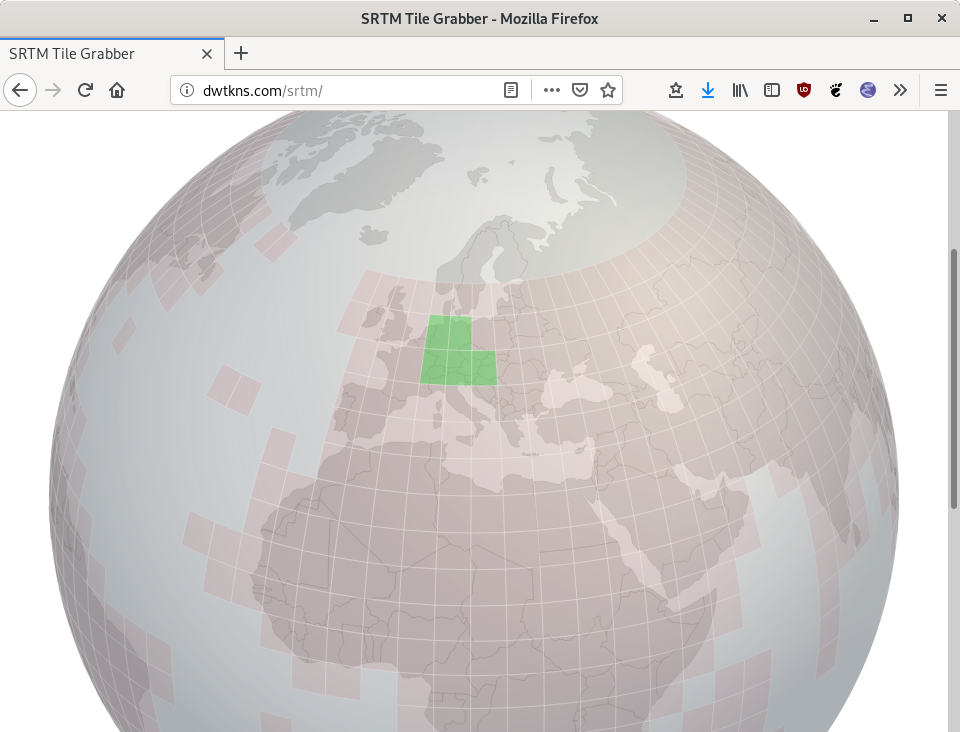Expand the toolbar overflow chevron
The width and height of the screenshot is (960, 732).
pos(900,91)
